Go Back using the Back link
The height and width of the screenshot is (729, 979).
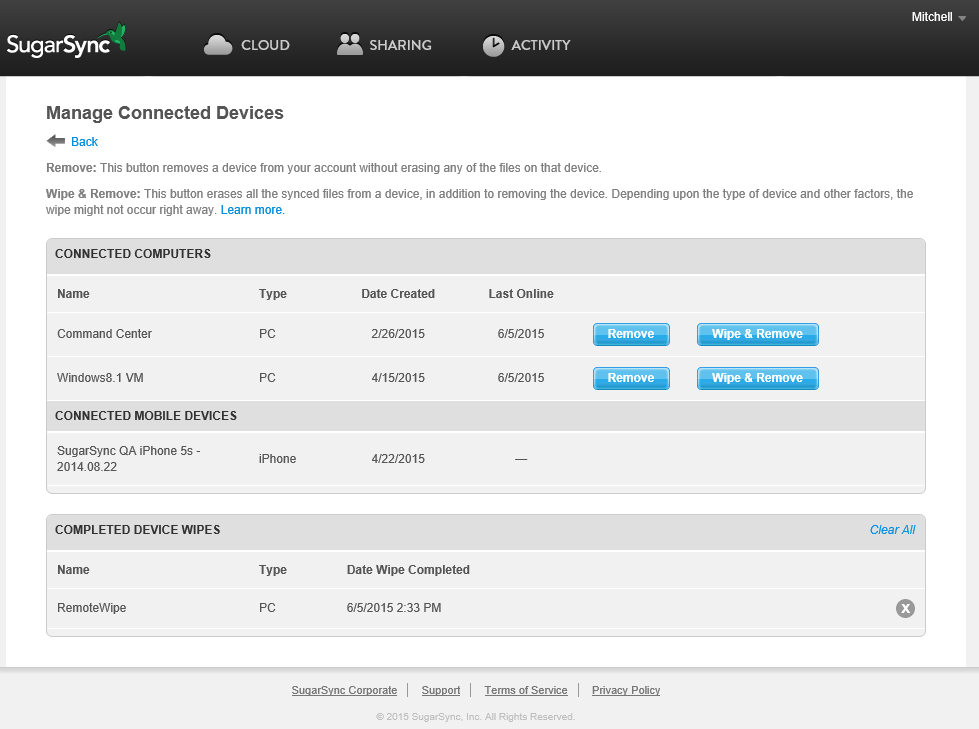(84, 141)
